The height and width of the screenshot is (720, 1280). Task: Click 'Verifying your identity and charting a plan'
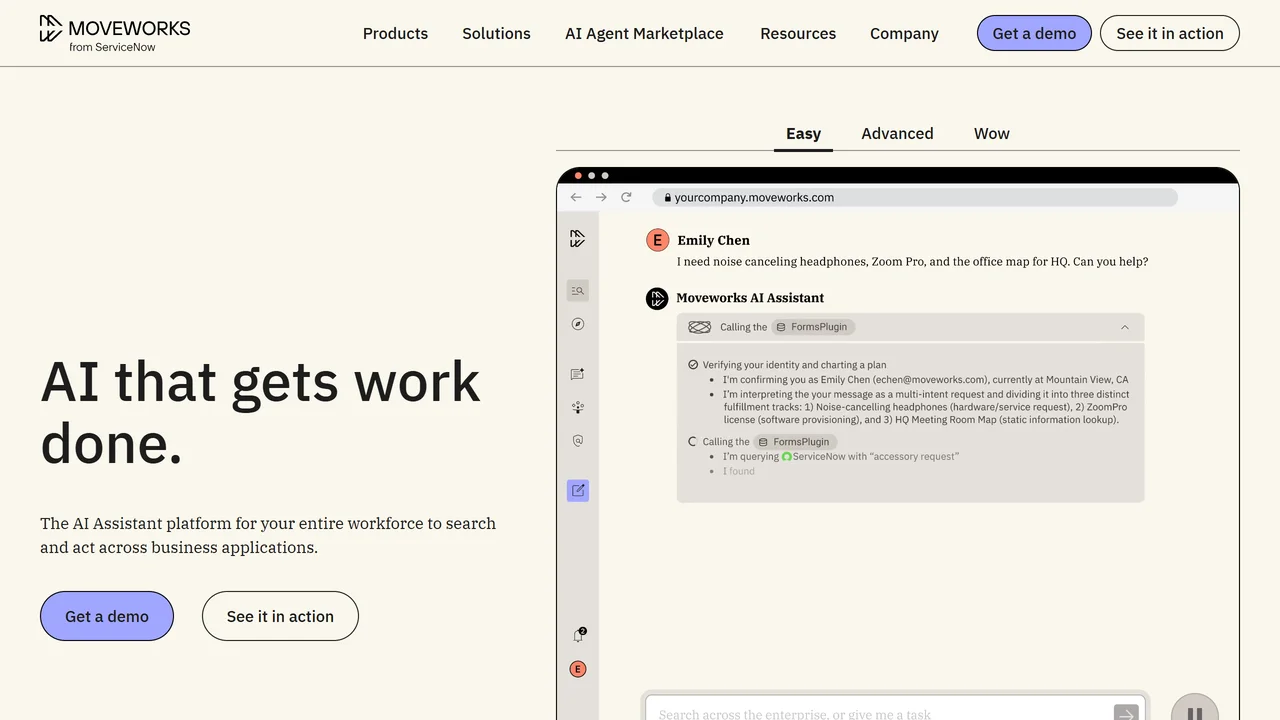point(794,365)
